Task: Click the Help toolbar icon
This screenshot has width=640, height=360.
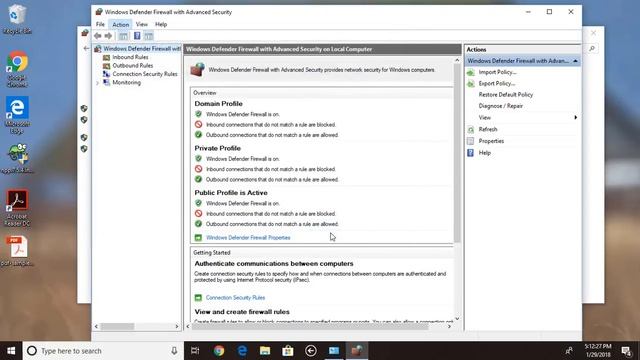Action: coord(137,36)
